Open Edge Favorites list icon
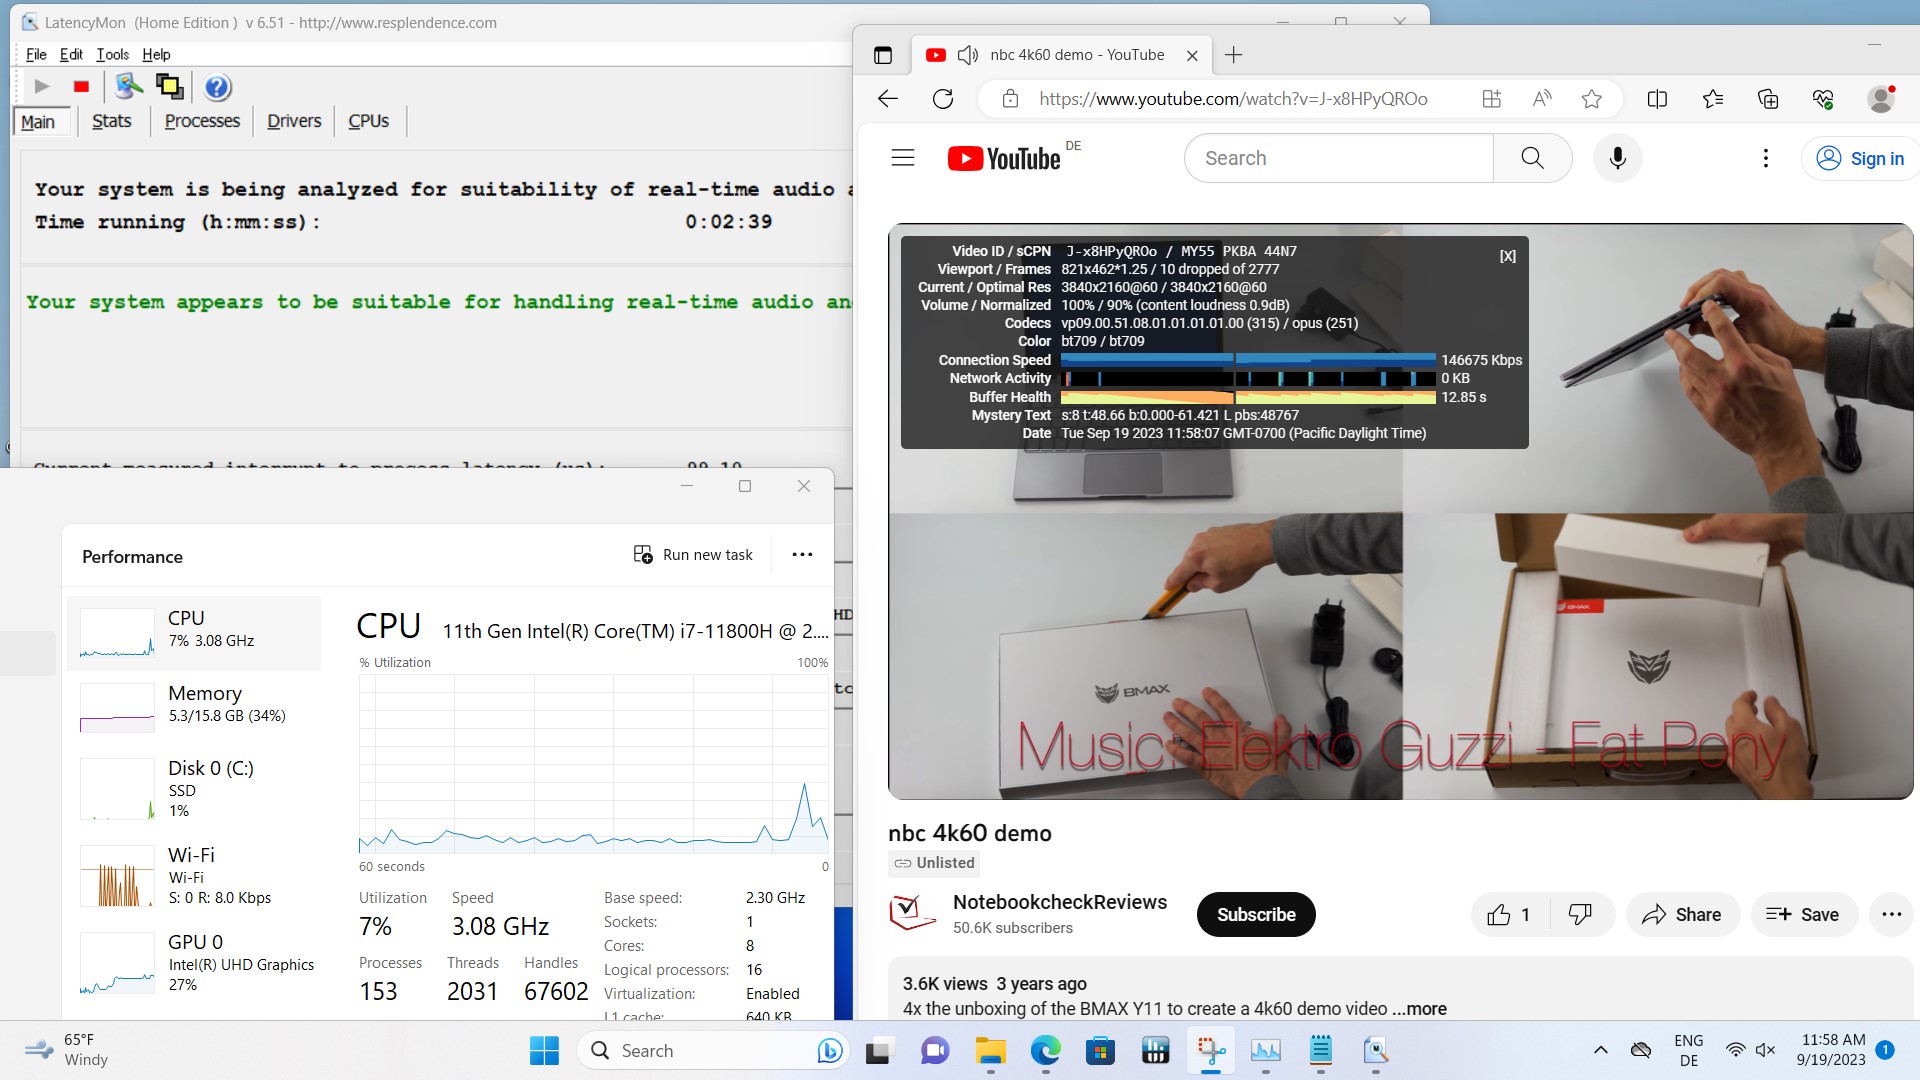Screen dimensions: 1920x1080 point(1713,99)
